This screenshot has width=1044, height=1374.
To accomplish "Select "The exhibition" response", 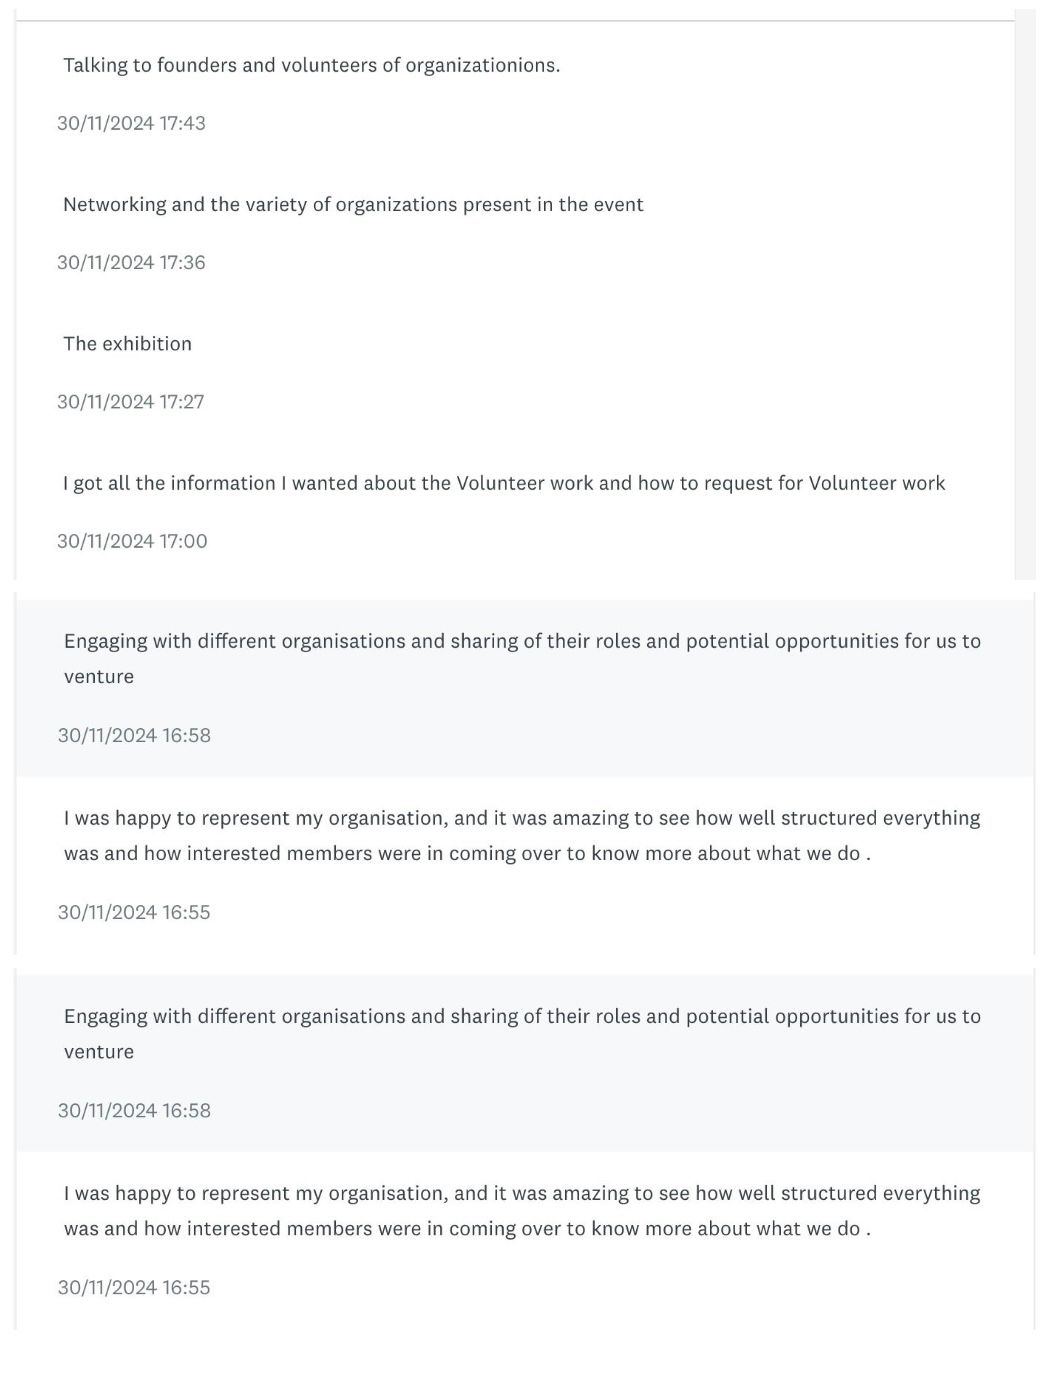I will pyautogui.click(x=127, y=344).
